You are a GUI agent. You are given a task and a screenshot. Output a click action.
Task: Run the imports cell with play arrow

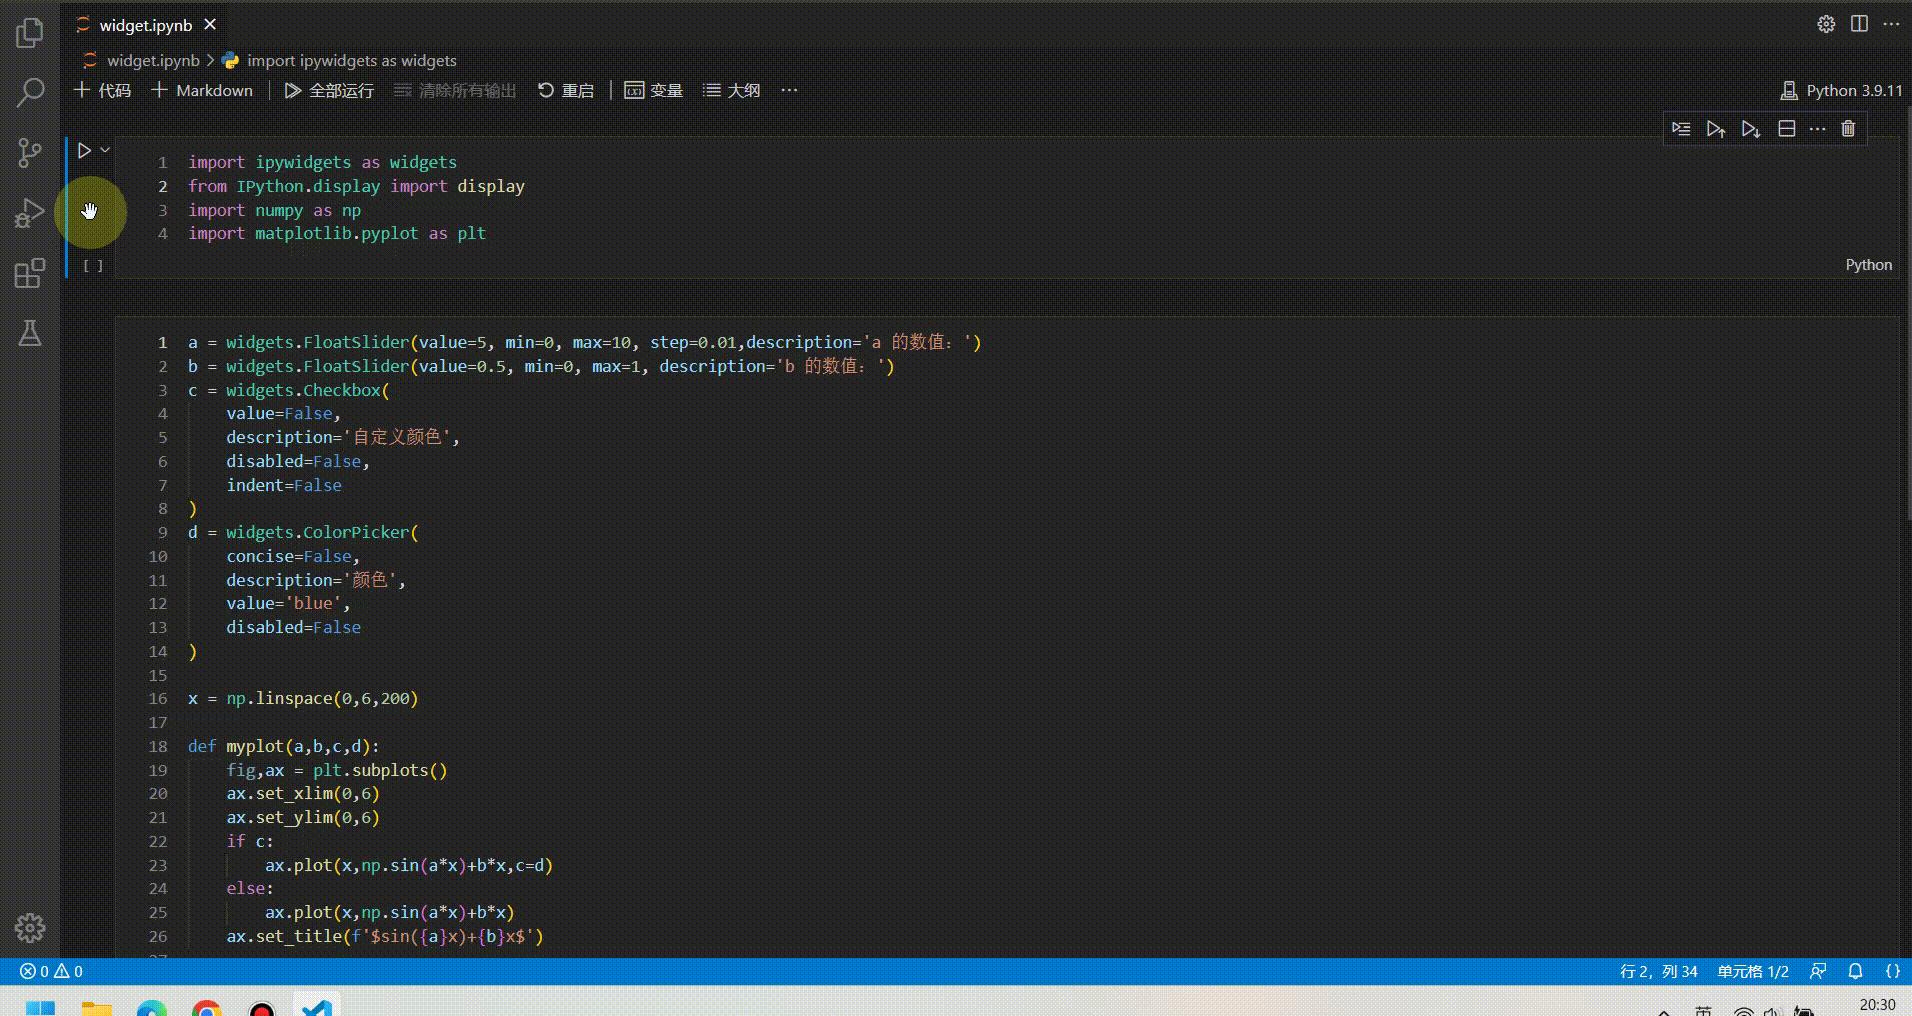83,150
